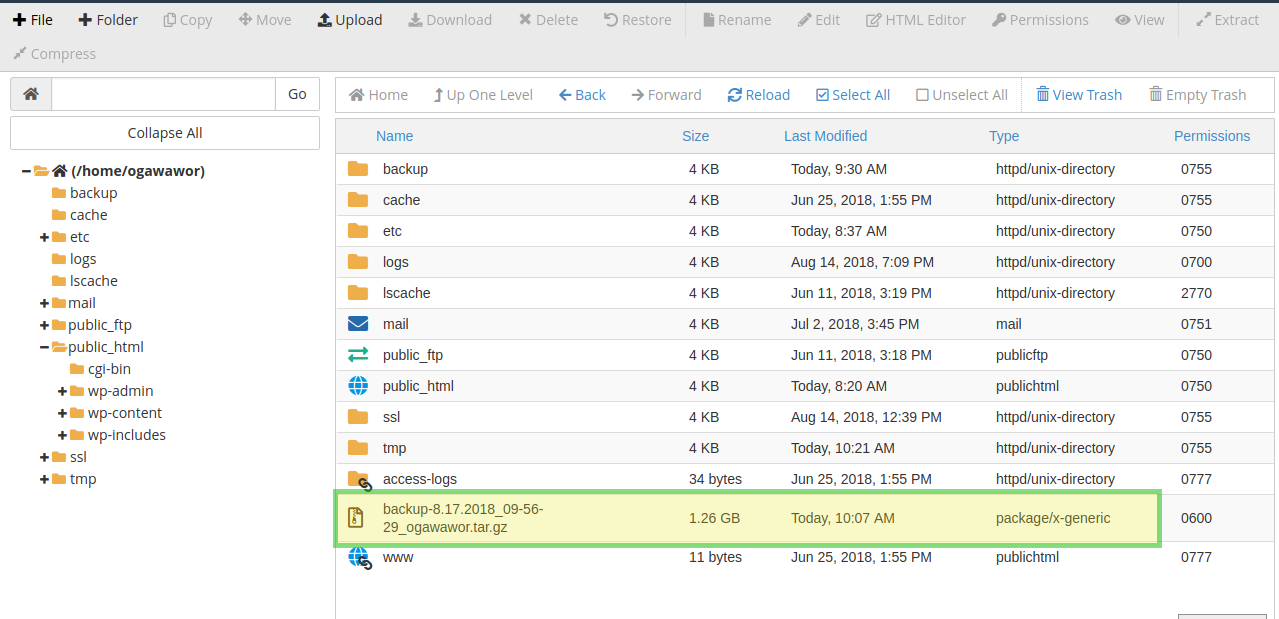Open the Upload tool
This screenshot has width=1279, height=619.
pos(350,20)
